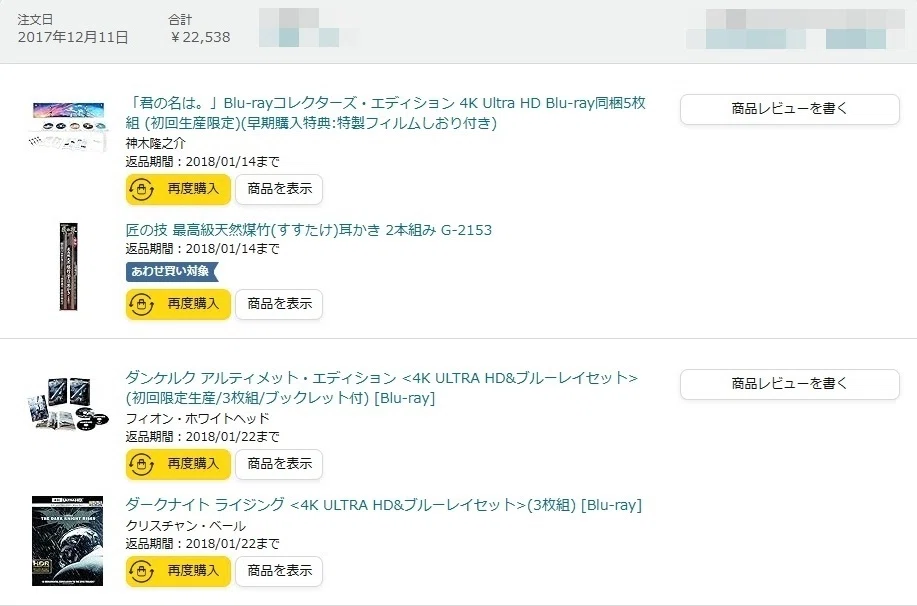Click the reorder icon for the 君の名は。 Blu-ray
This screenshot has width=917, height=606.
coord(141,190)
